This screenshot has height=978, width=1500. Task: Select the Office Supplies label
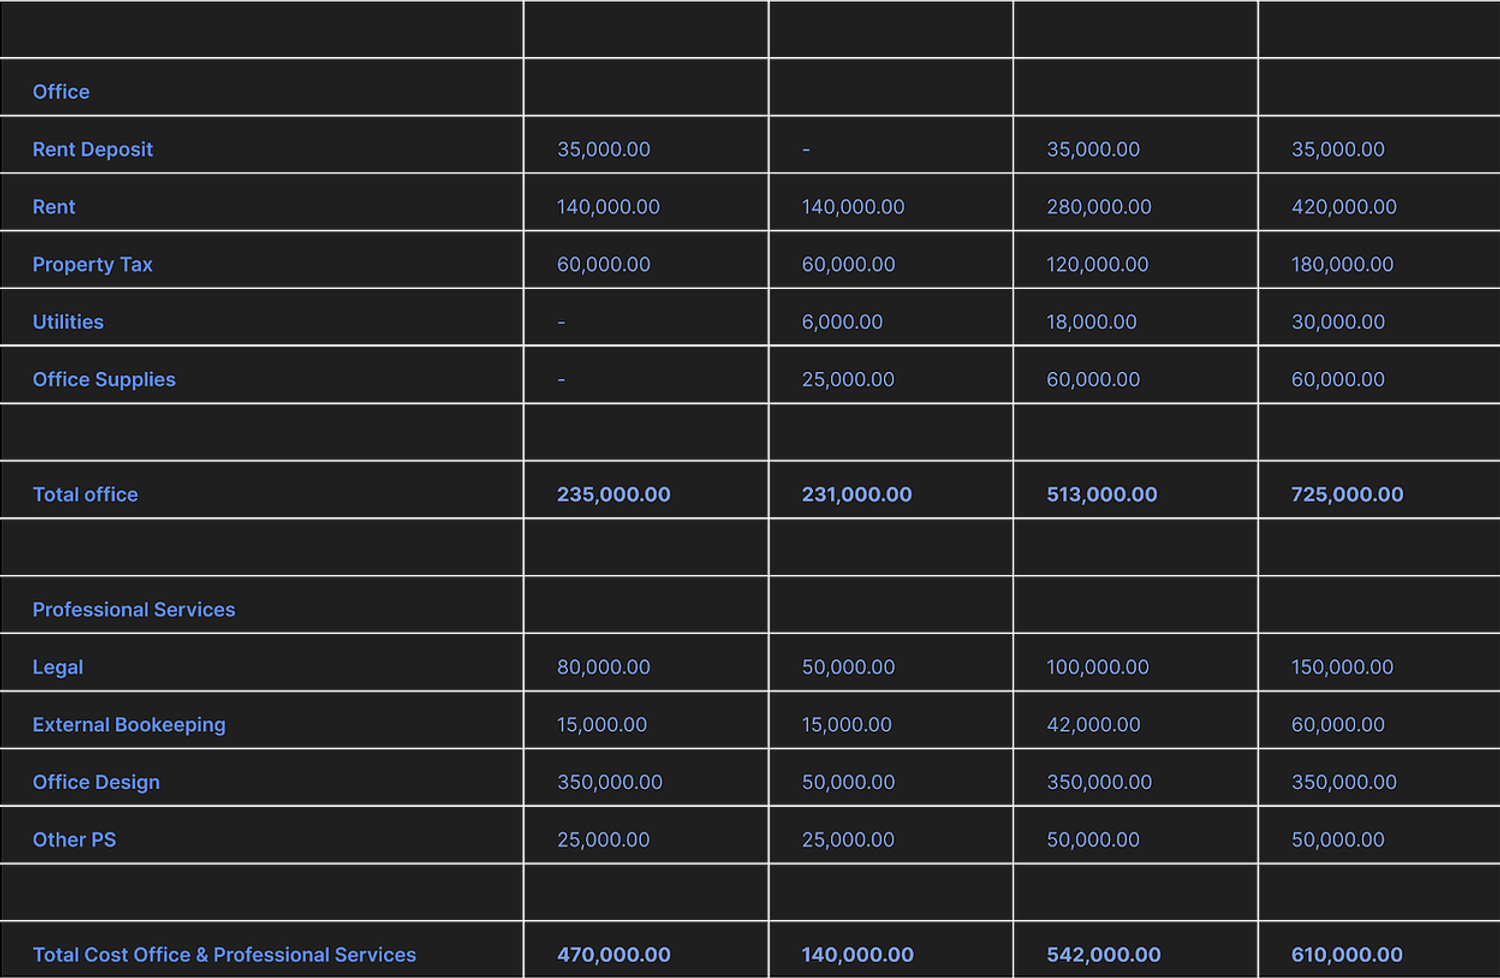click(104, 380)
